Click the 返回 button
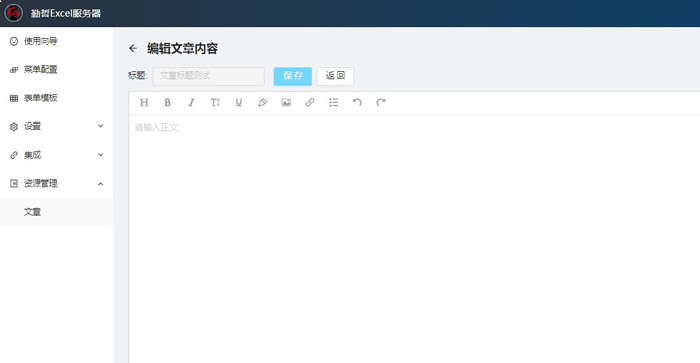 pos(335,76)
